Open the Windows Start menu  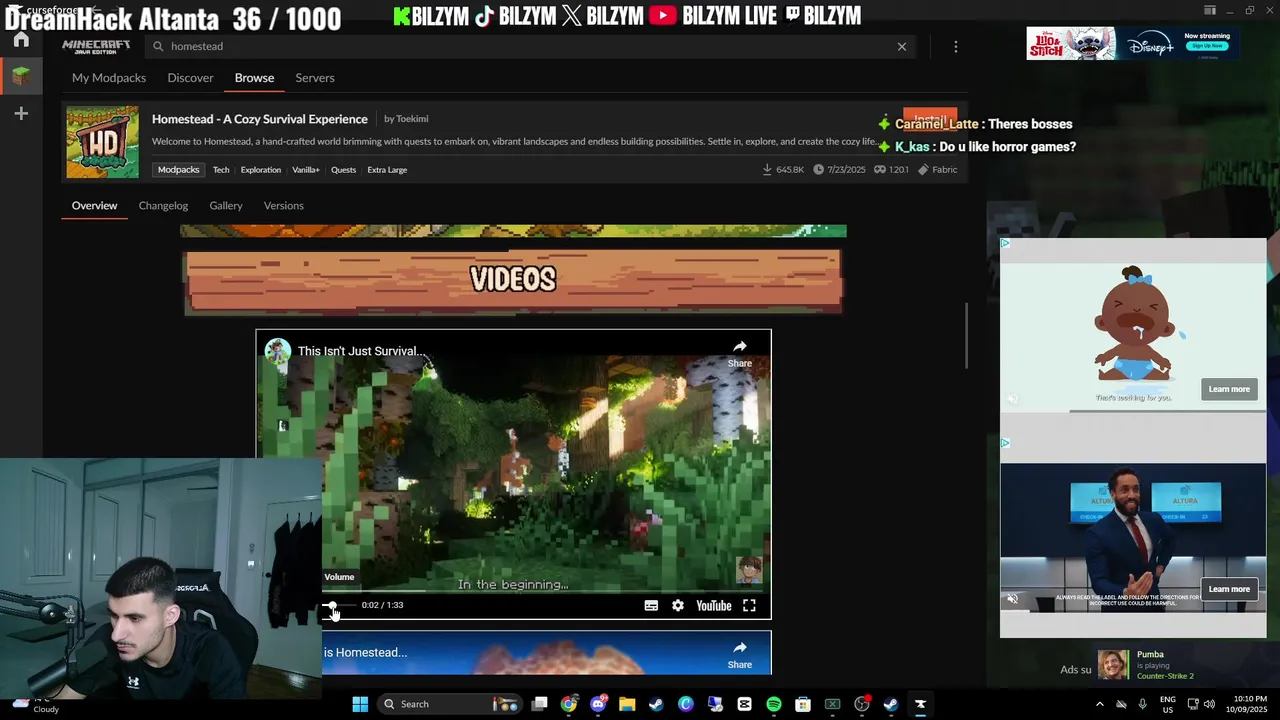pyautogui.click(x=360, y=704)
